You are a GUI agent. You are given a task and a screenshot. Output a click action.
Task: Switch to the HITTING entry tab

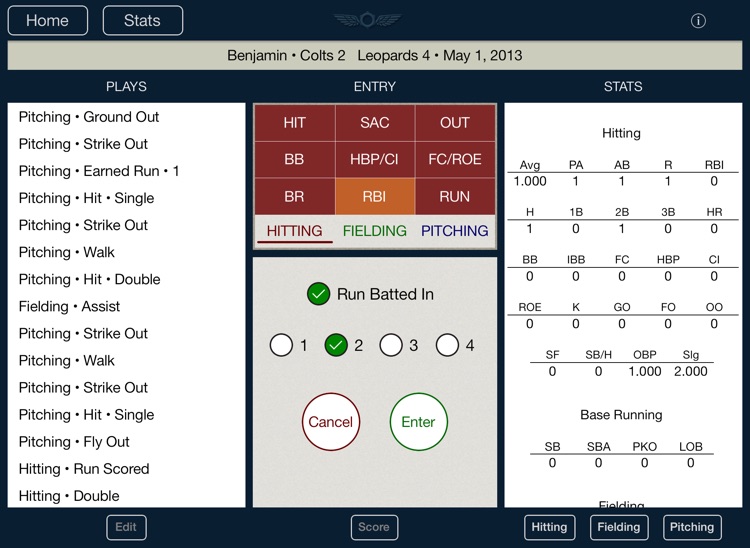click(x=294, y=231)
